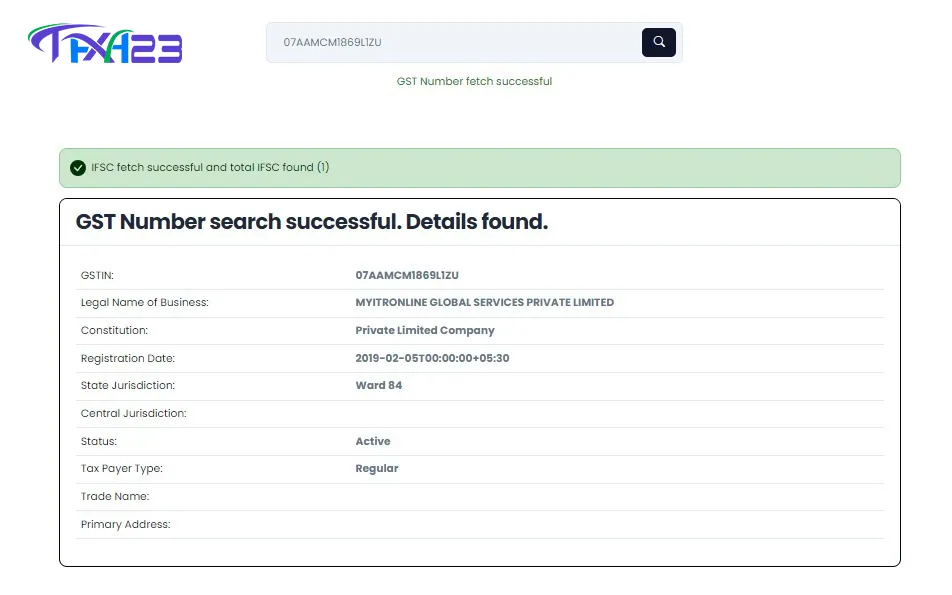The width and height of the screenshot is (952, 595).
Task: Click the 'Legal Name of Business:' label
Action: (144, 302)
